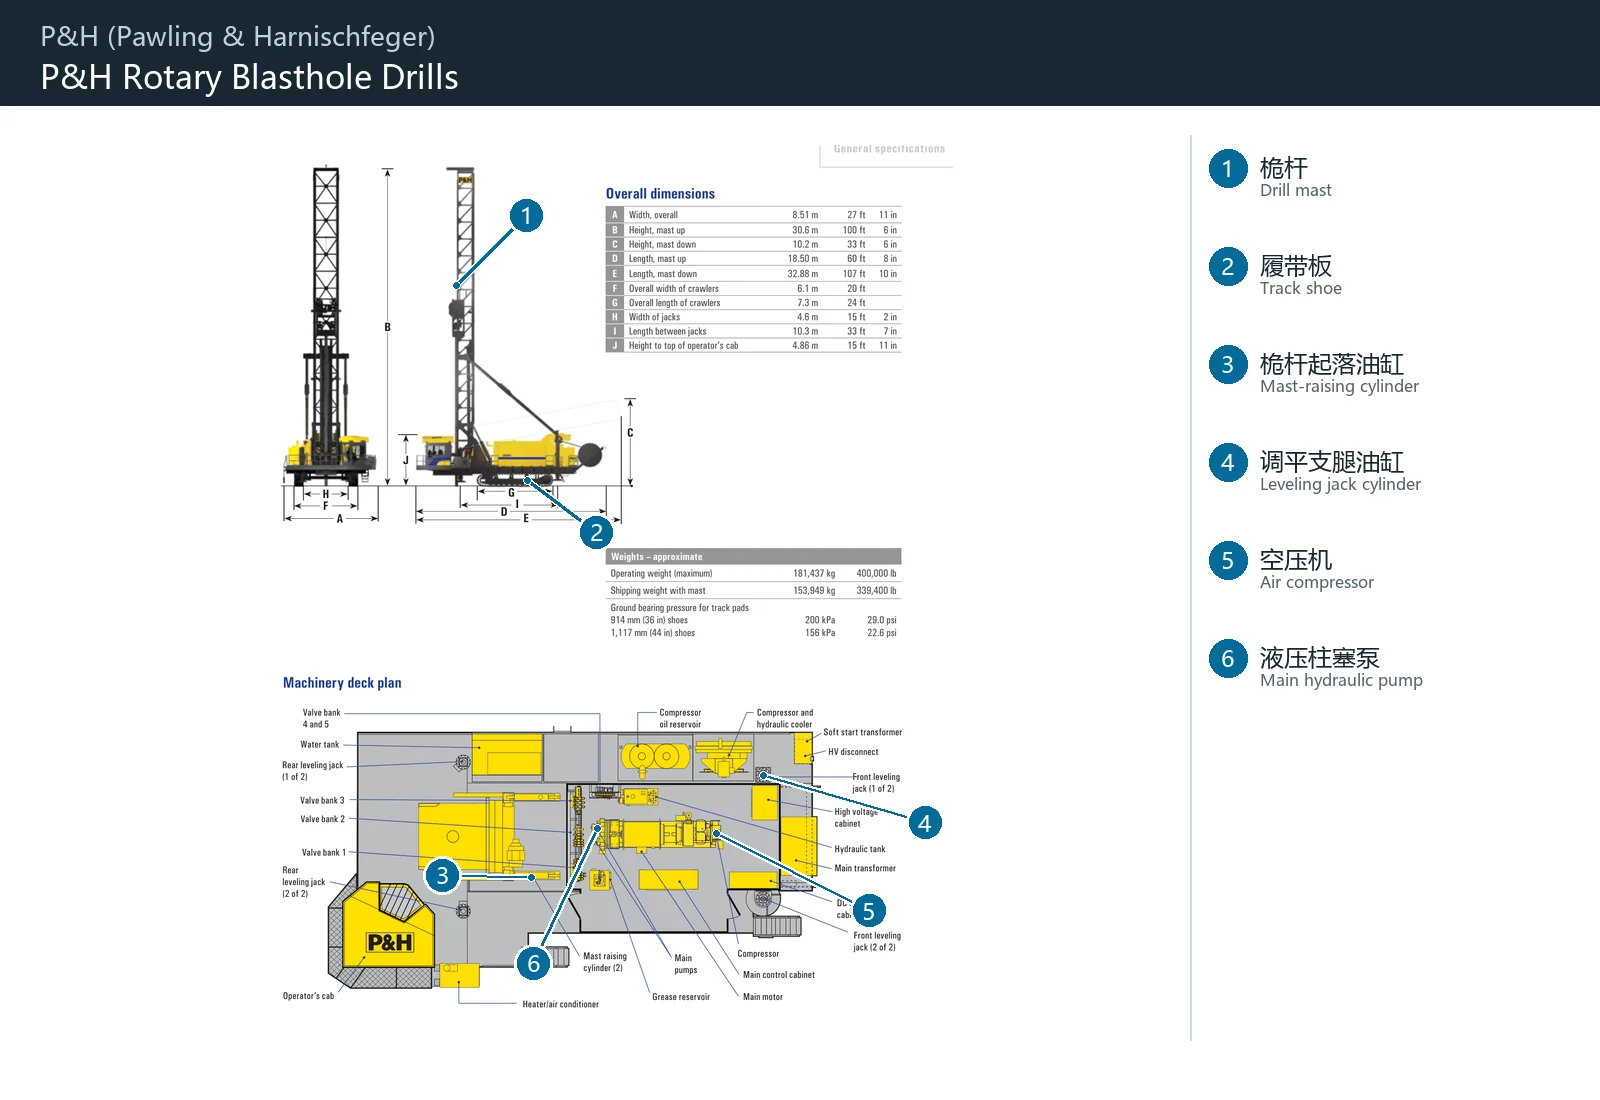The width and height of the screenshot is (1600, 1100).
Task: Select the 'Main transformer' deck plan label
Action: (x=865, y=868)
